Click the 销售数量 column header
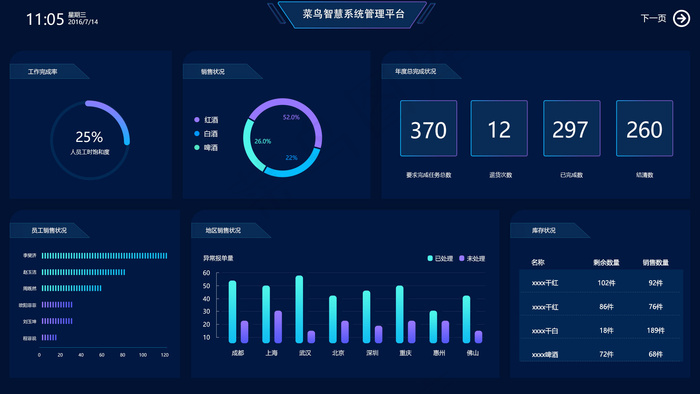 [x=655, y=262]
